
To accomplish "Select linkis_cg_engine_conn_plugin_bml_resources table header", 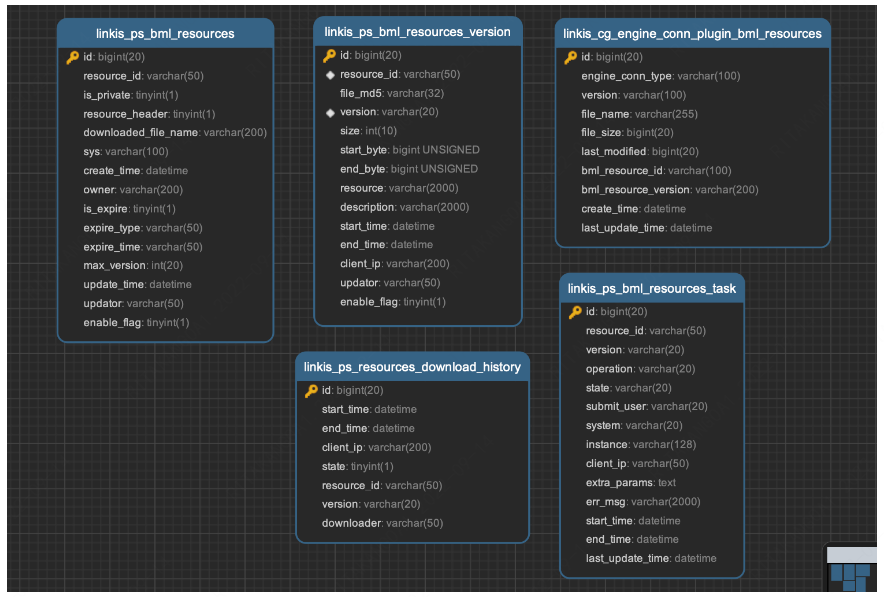I will click(x=692, y=34).
